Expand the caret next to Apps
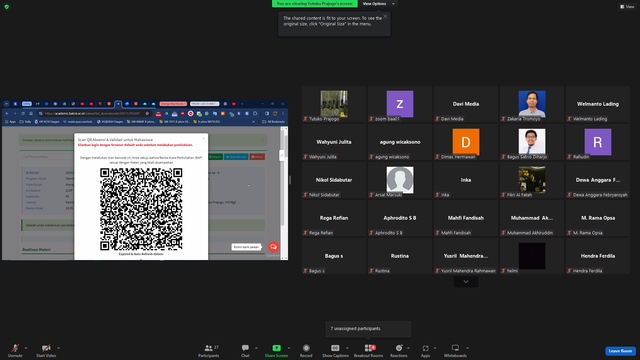640x360 pixels. pyautogui.click(x=435, y=348)
